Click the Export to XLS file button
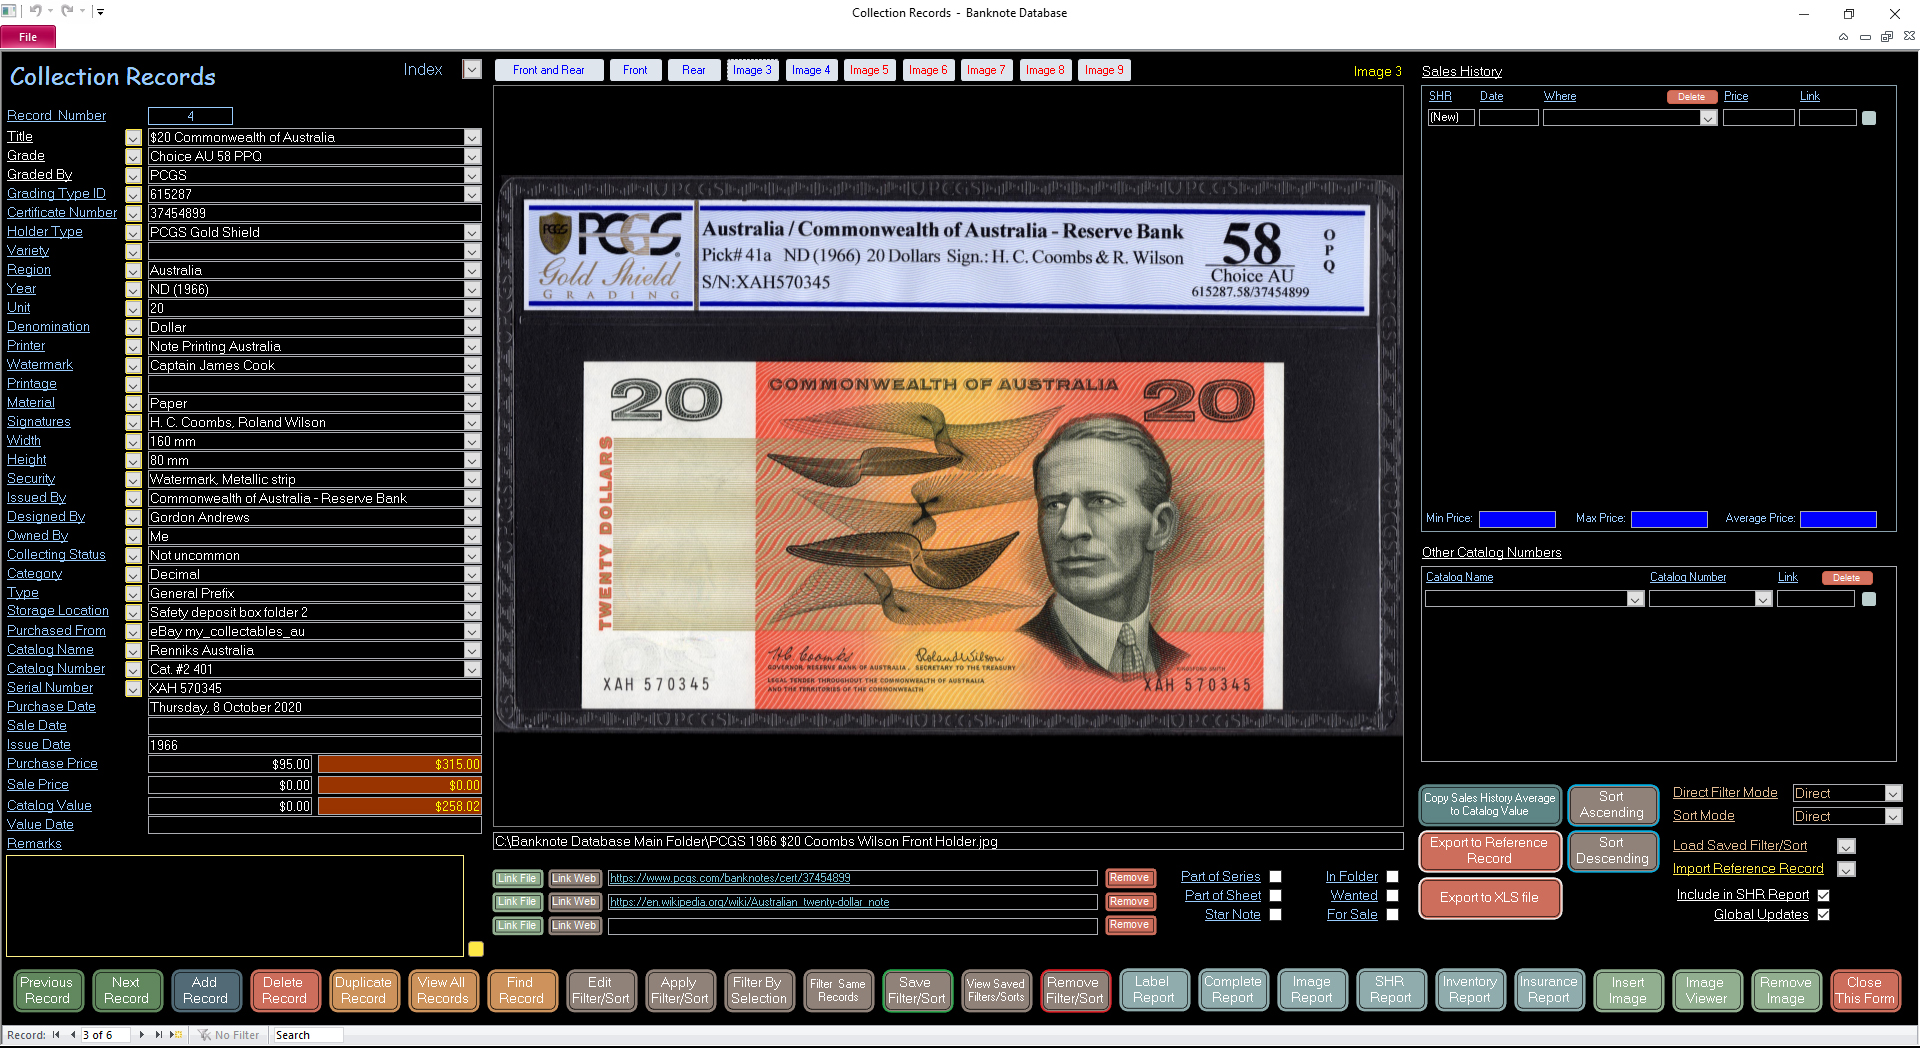The image size is (1920, 1048). (1489, 898)
